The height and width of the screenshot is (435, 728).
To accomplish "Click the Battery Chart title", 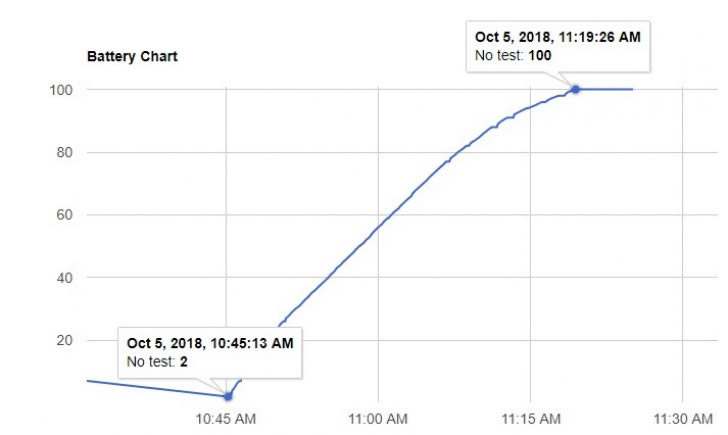I will click(x=132, y=56).
